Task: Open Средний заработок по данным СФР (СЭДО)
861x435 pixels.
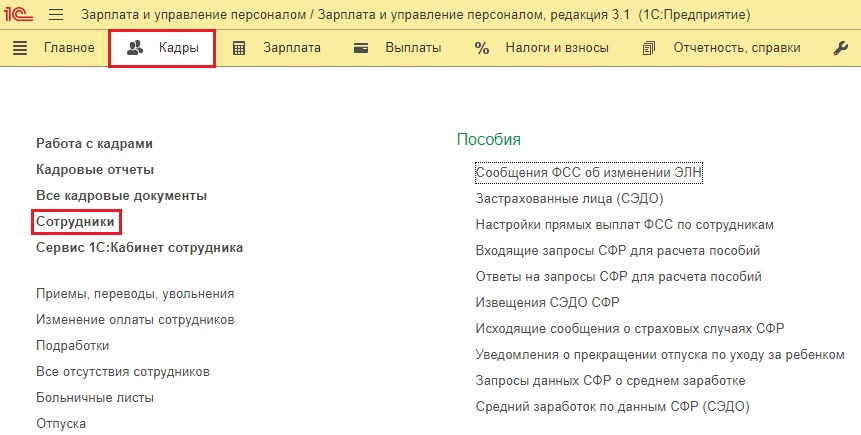Action: (x=612, y=406)
